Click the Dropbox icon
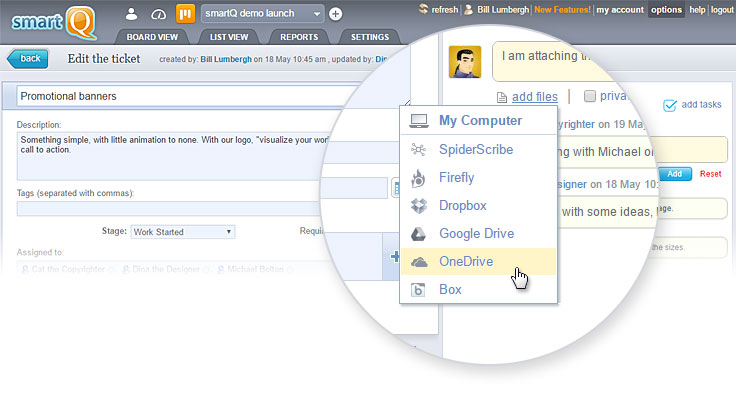 pyautogui.click(x=419, y=206)
